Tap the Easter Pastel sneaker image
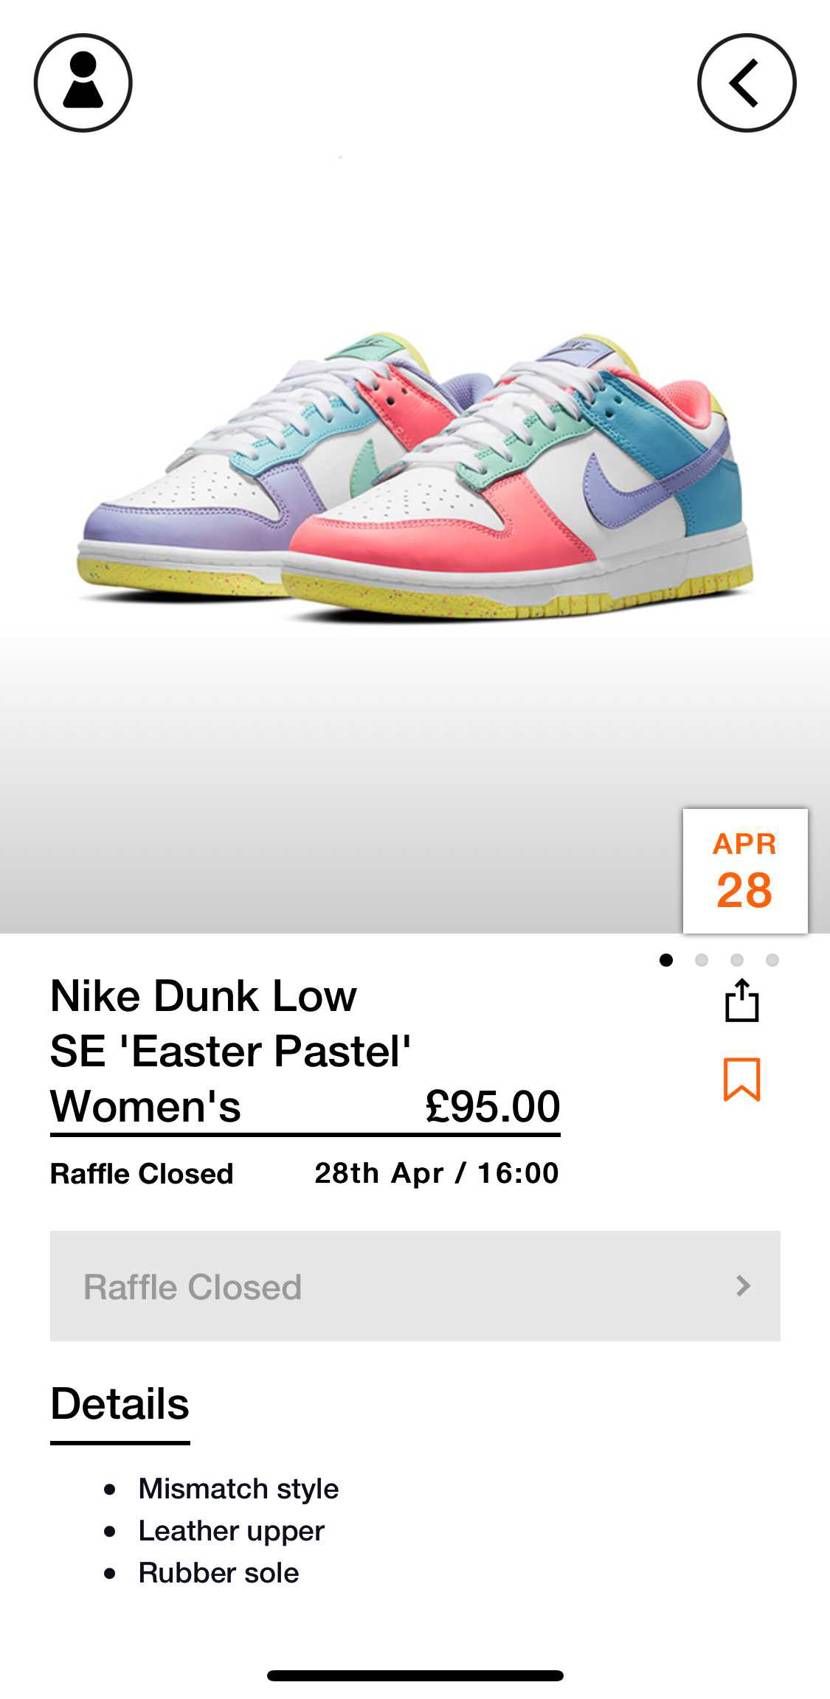The height and width of the screenshot is (1699, 830). tap(415, 475)
